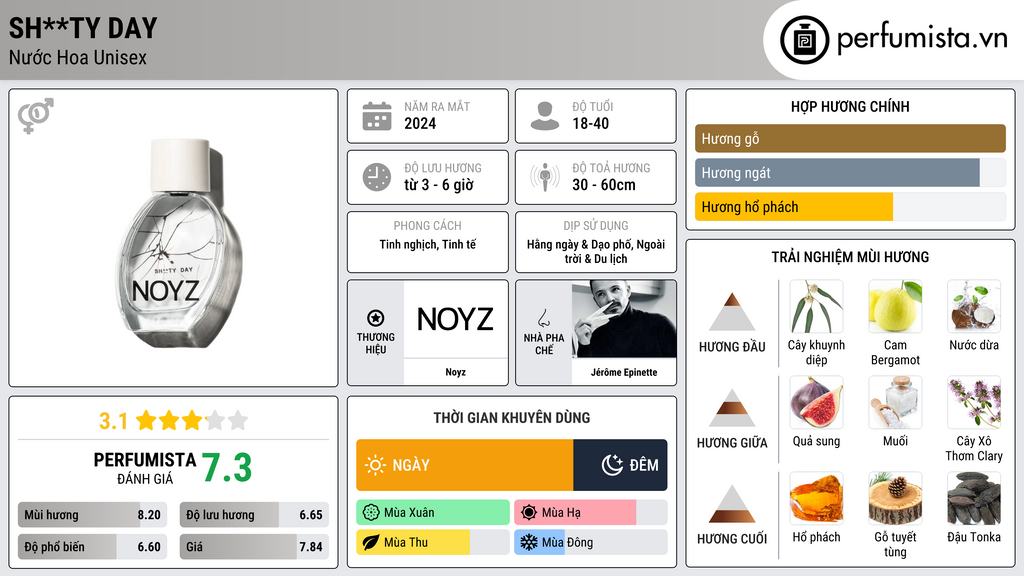Click the Hương gỗ accord bar
The height and width of the screenshot is (576, 1024).
pos(850,138)
